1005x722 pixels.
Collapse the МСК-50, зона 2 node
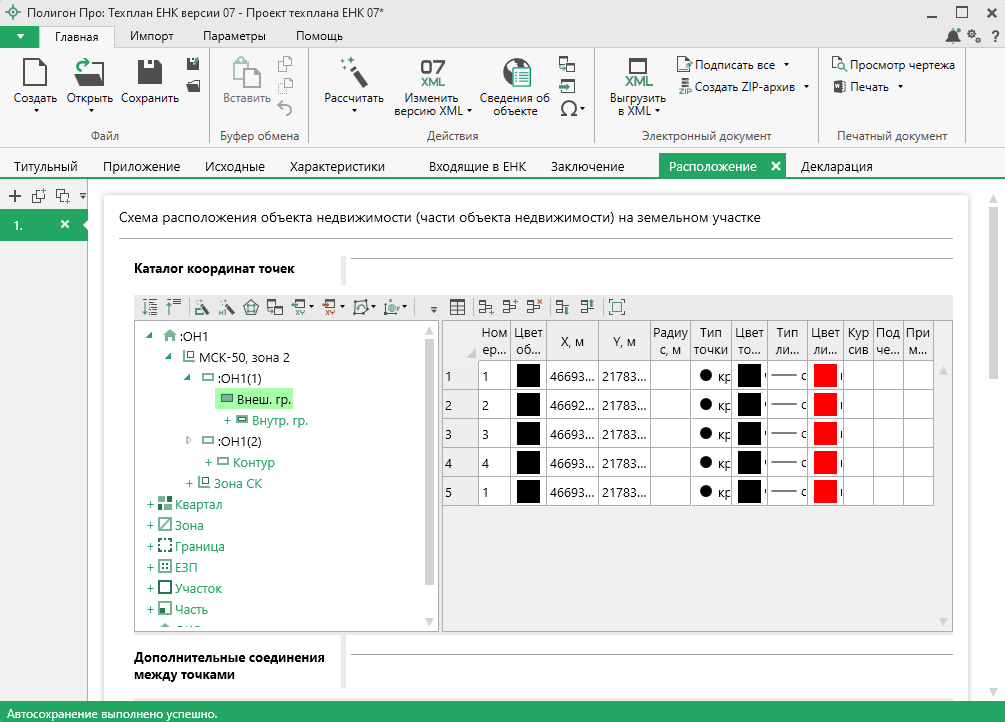point(167,357)
